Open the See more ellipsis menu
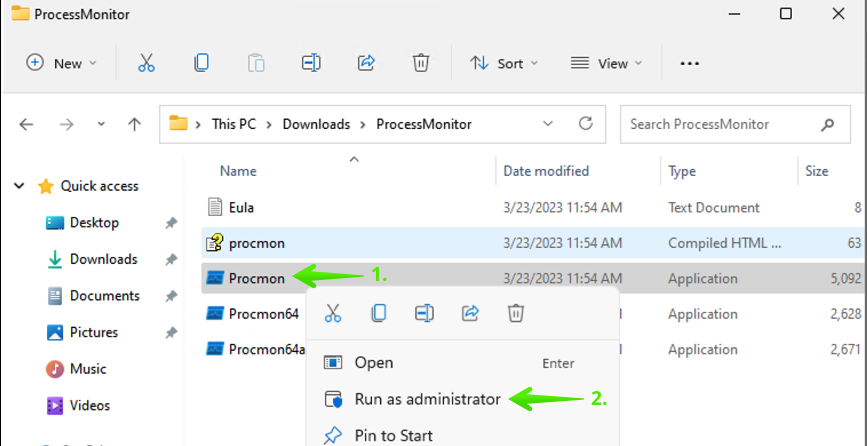Viewport: 867px width, 446px height. pos(690,64)
